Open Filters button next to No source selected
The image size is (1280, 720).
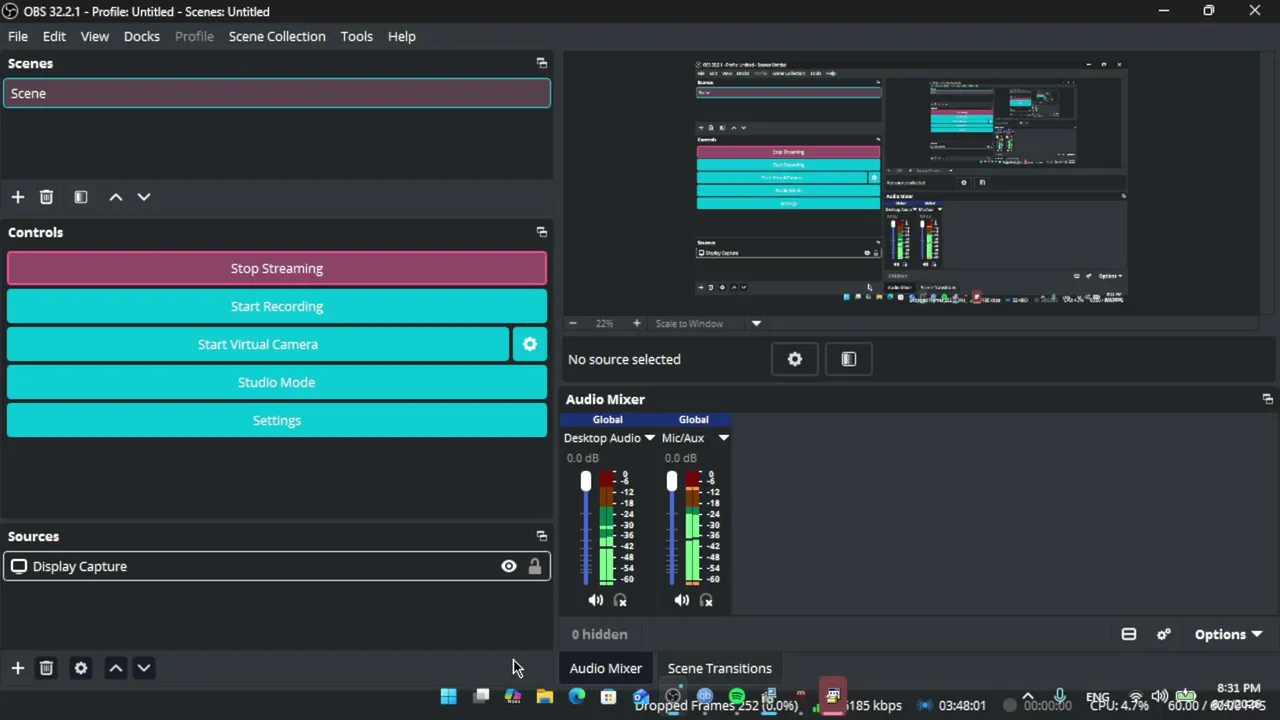pos(849,359)
